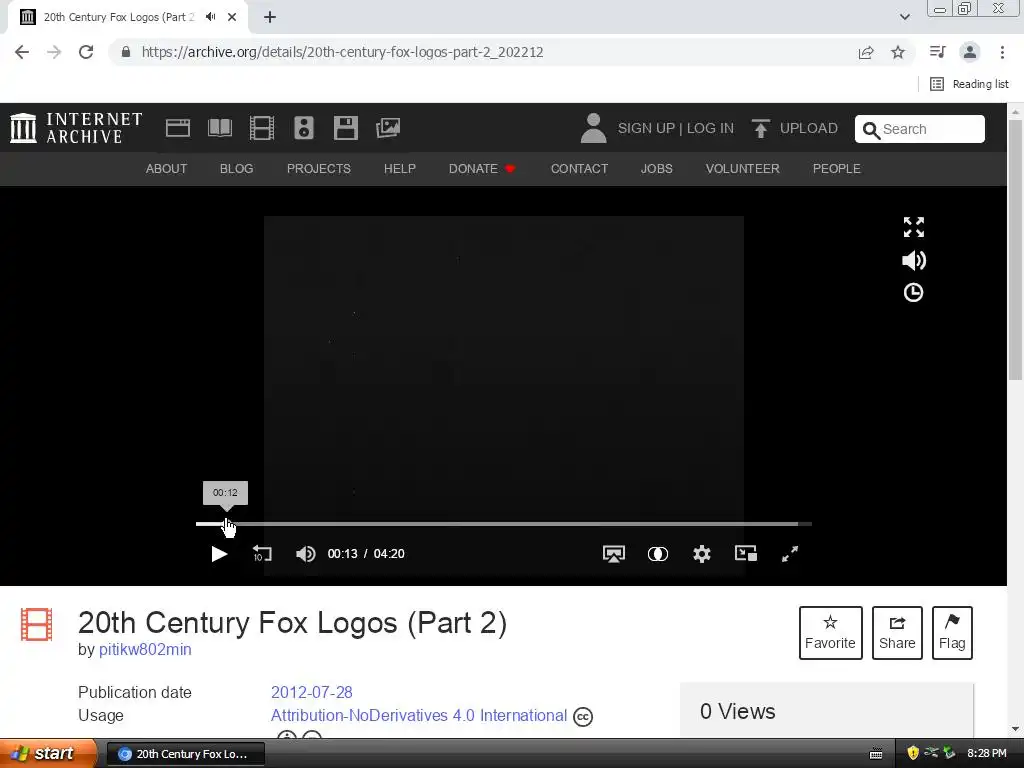
Task: Open the Software (floppy disk) section icon
Action: 345,128
